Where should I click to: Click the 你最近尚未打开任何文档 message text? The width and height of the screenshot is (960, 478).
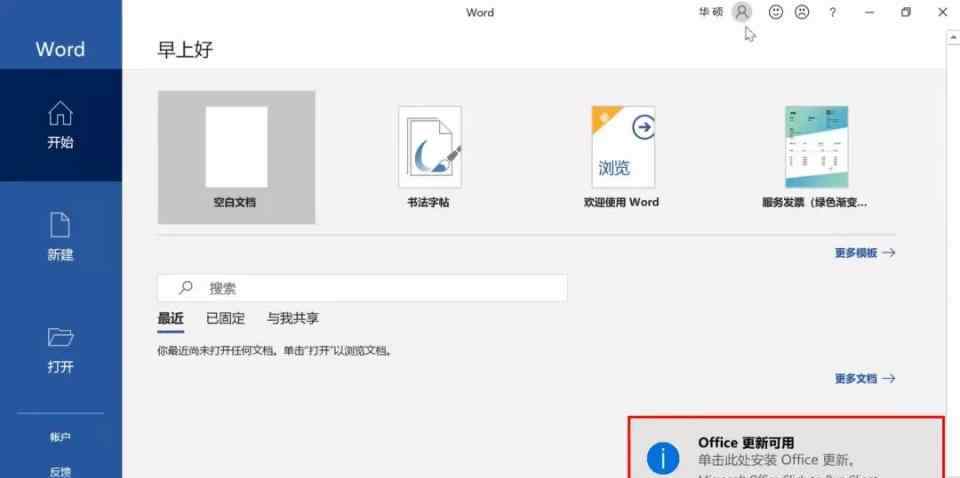coord(274,351)
